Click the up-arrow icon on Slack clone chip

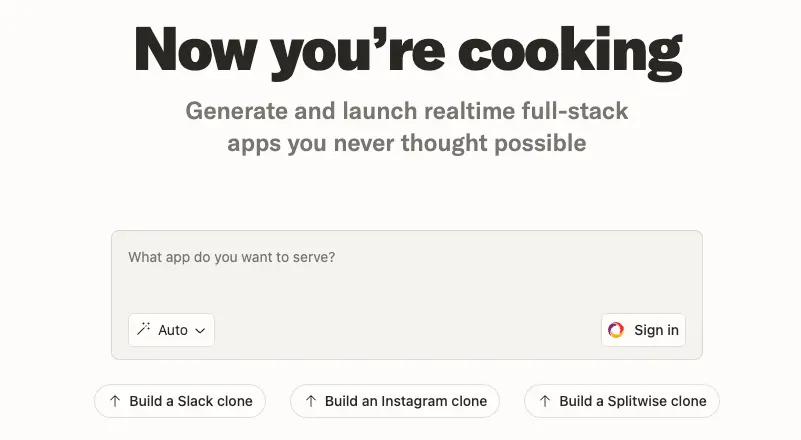click(115, 401)
